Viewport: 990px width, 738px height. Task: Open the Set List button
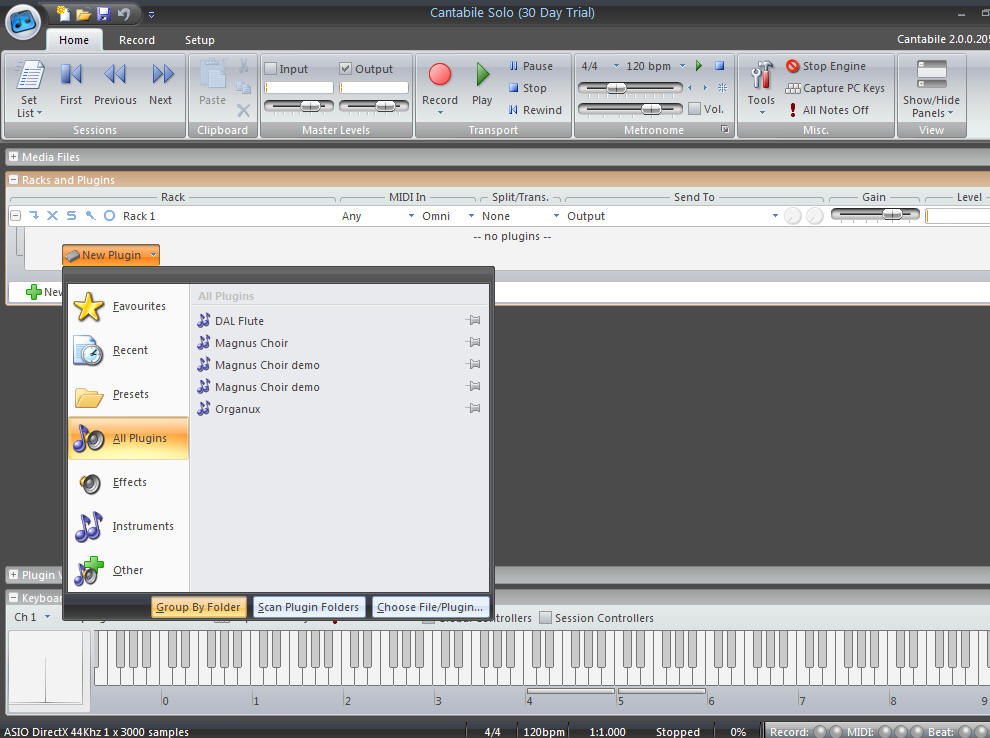pos(29,90)
